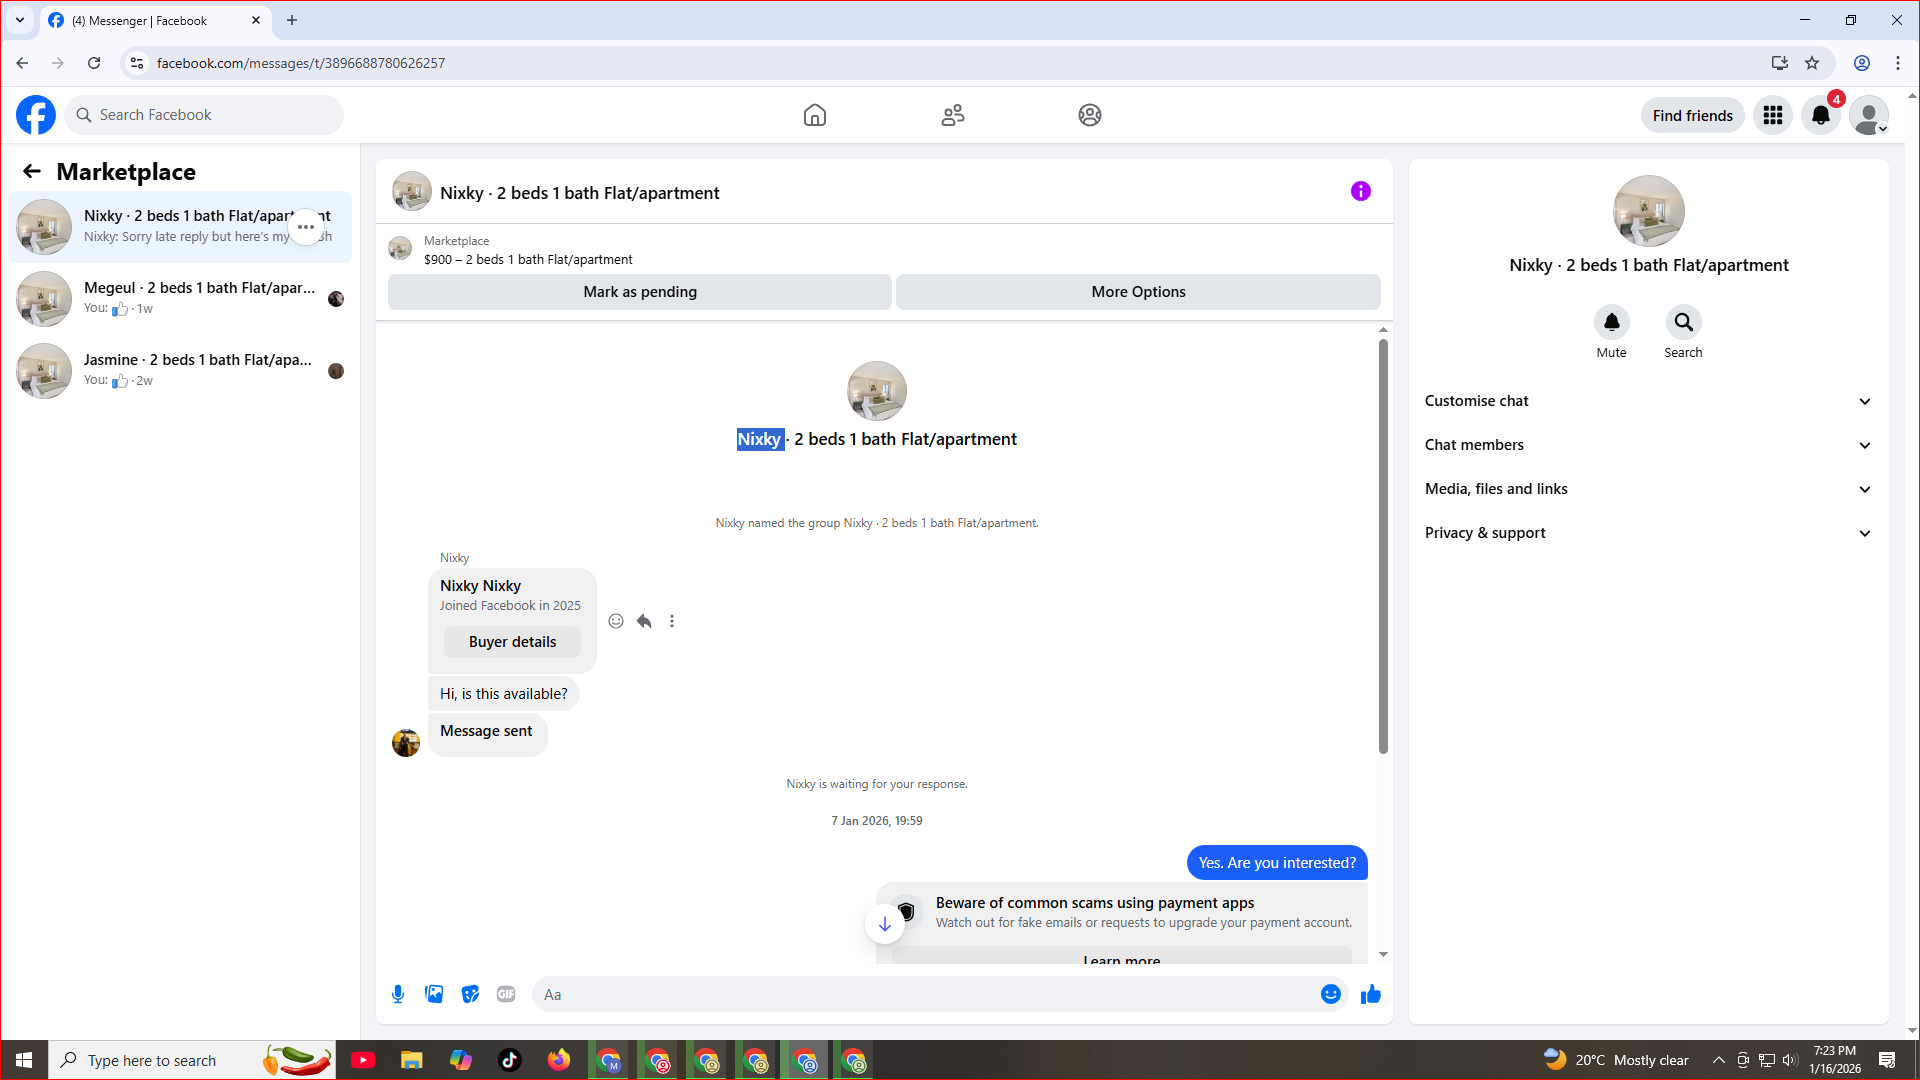The width and height of the screenshot is (1920, 1080).
Task: Open the GIF picker
Action: pos(506,994)
